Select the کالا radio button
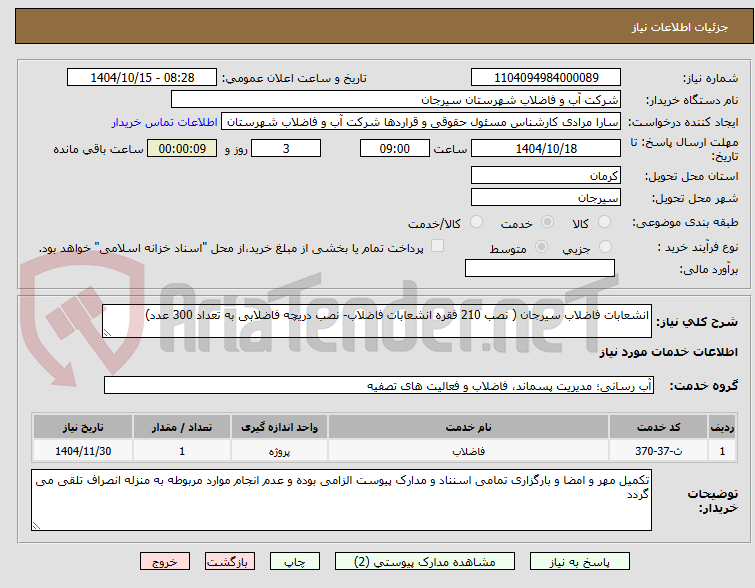The height and width of the screenshot is (588, 755). [604, 222]
